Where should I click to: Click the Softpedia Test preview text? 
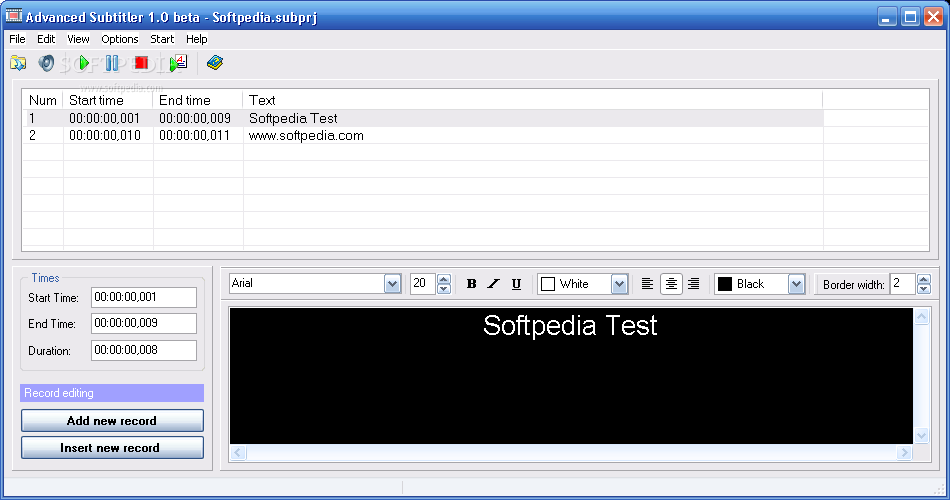coord(570,325)
